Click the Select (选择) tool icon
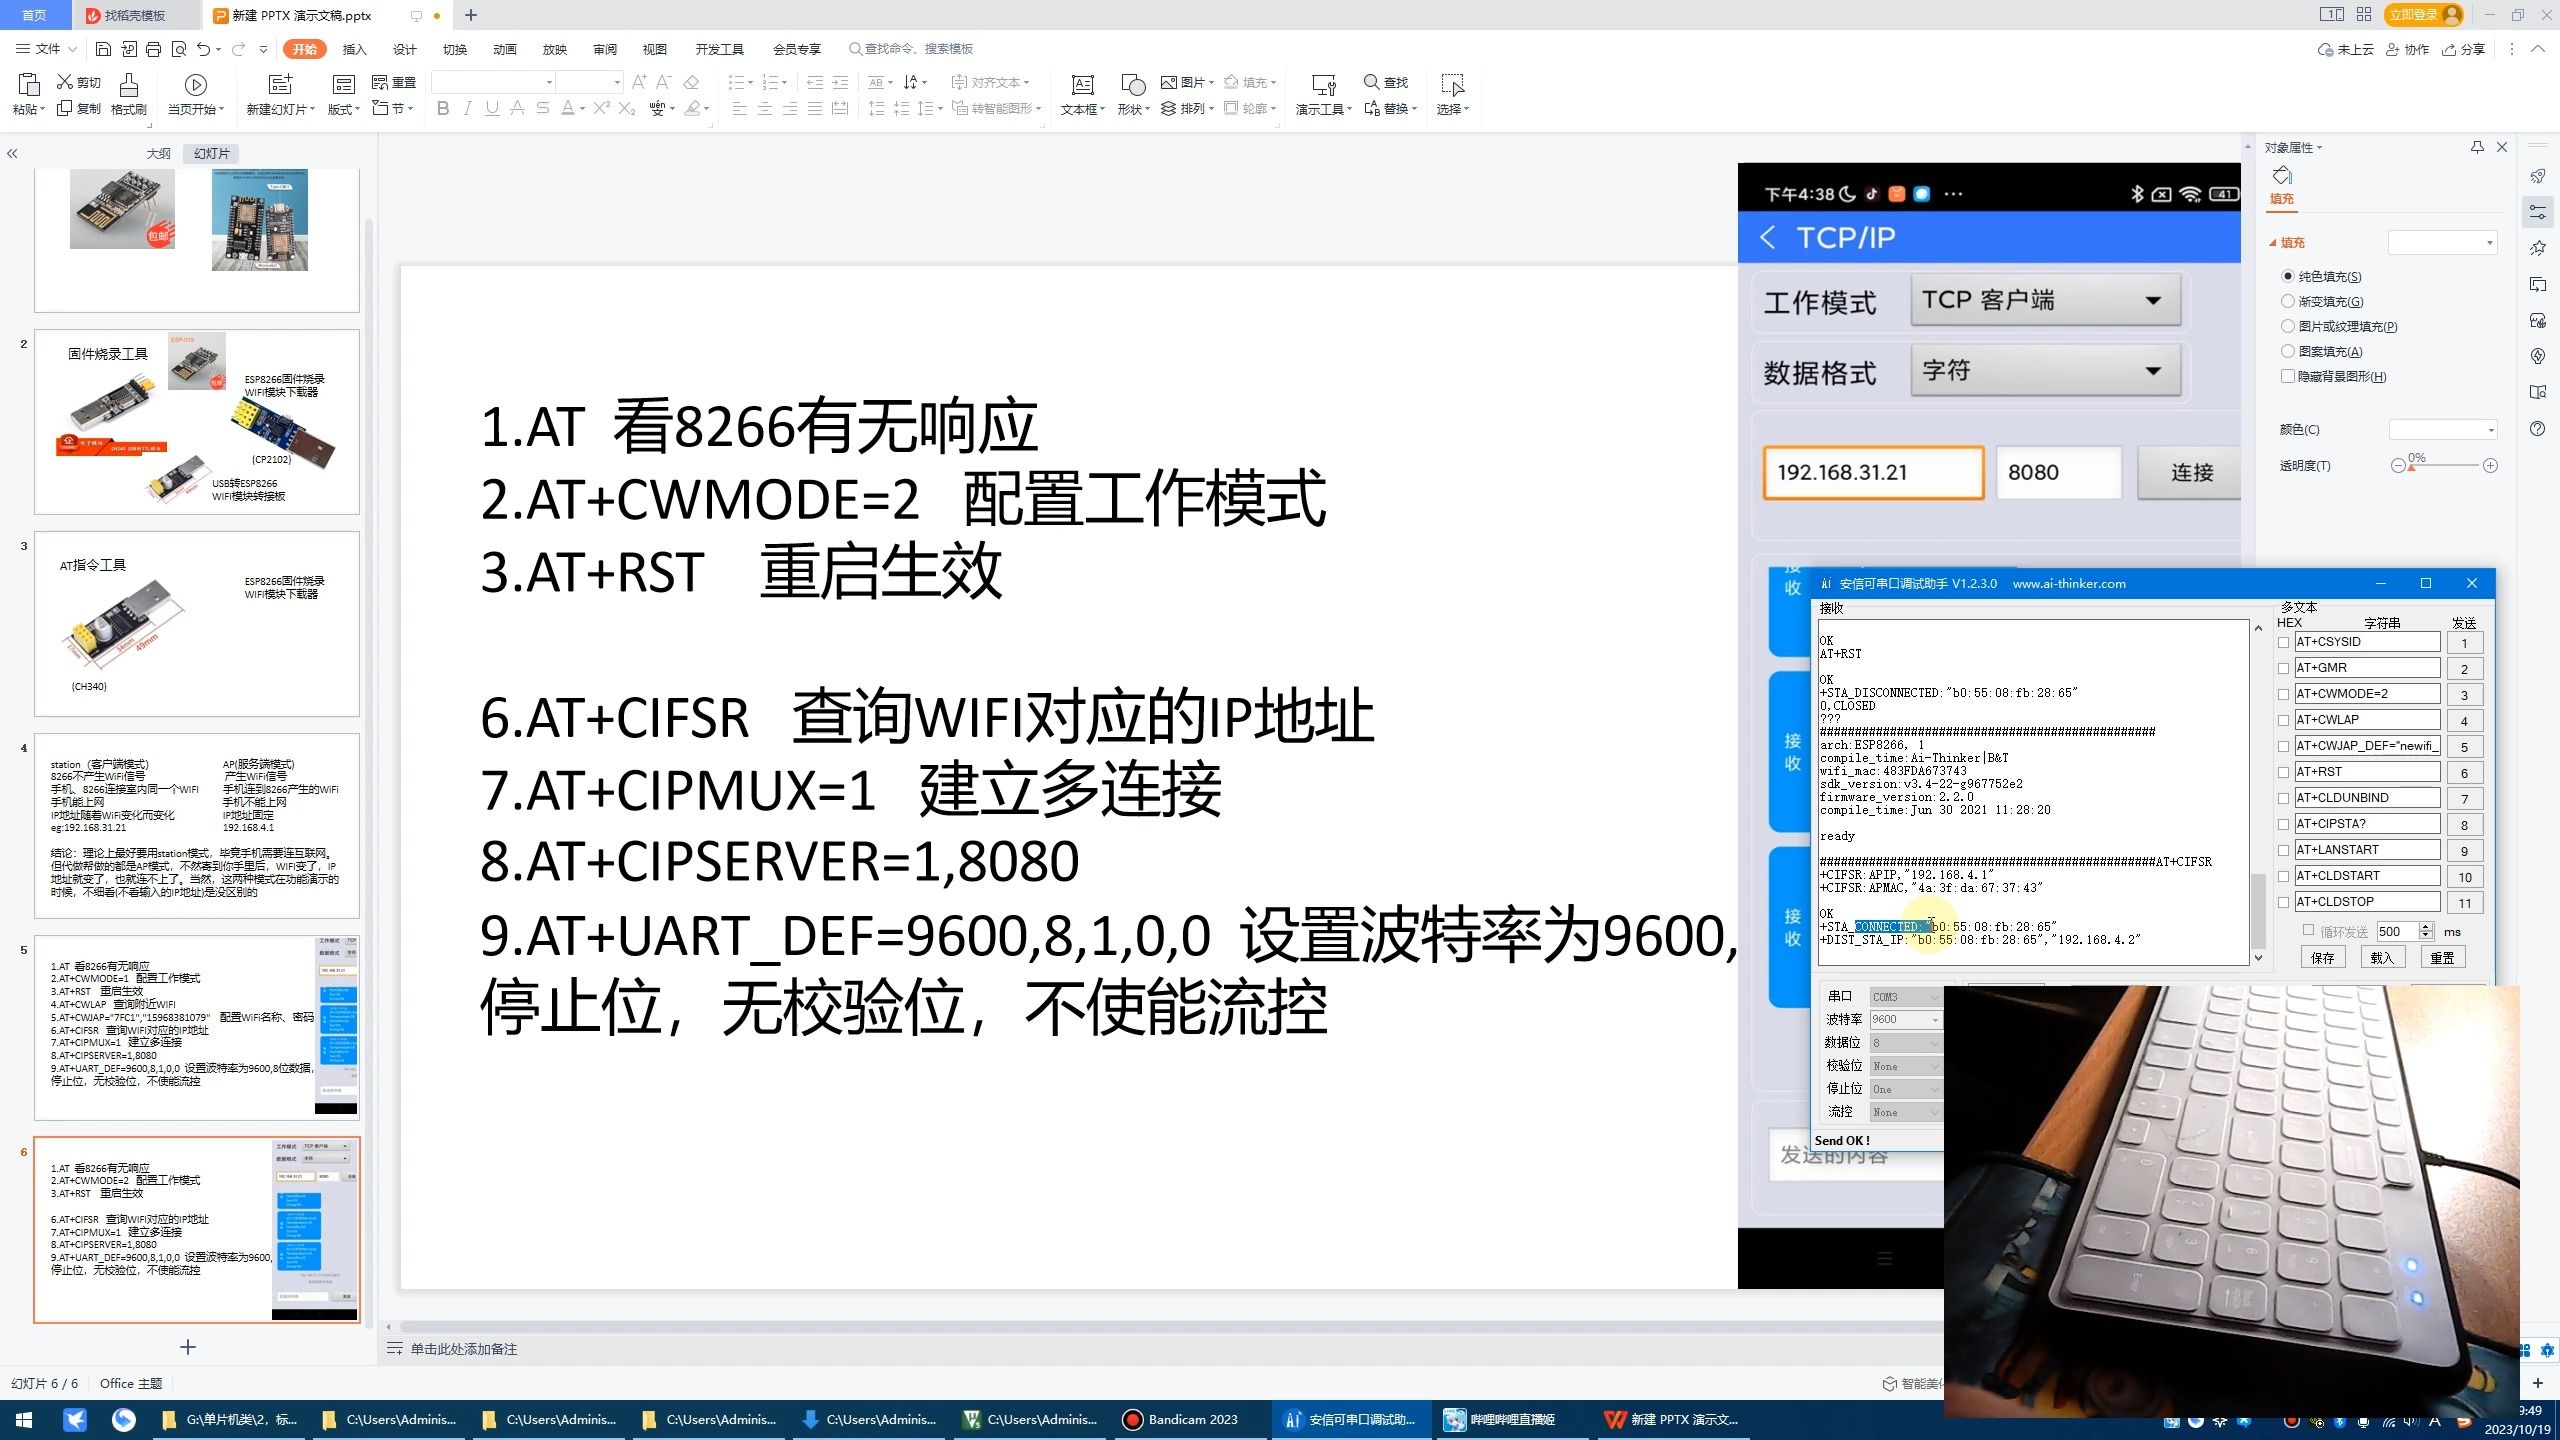The image size is (2560, 1440). [x=1452, y=84]
